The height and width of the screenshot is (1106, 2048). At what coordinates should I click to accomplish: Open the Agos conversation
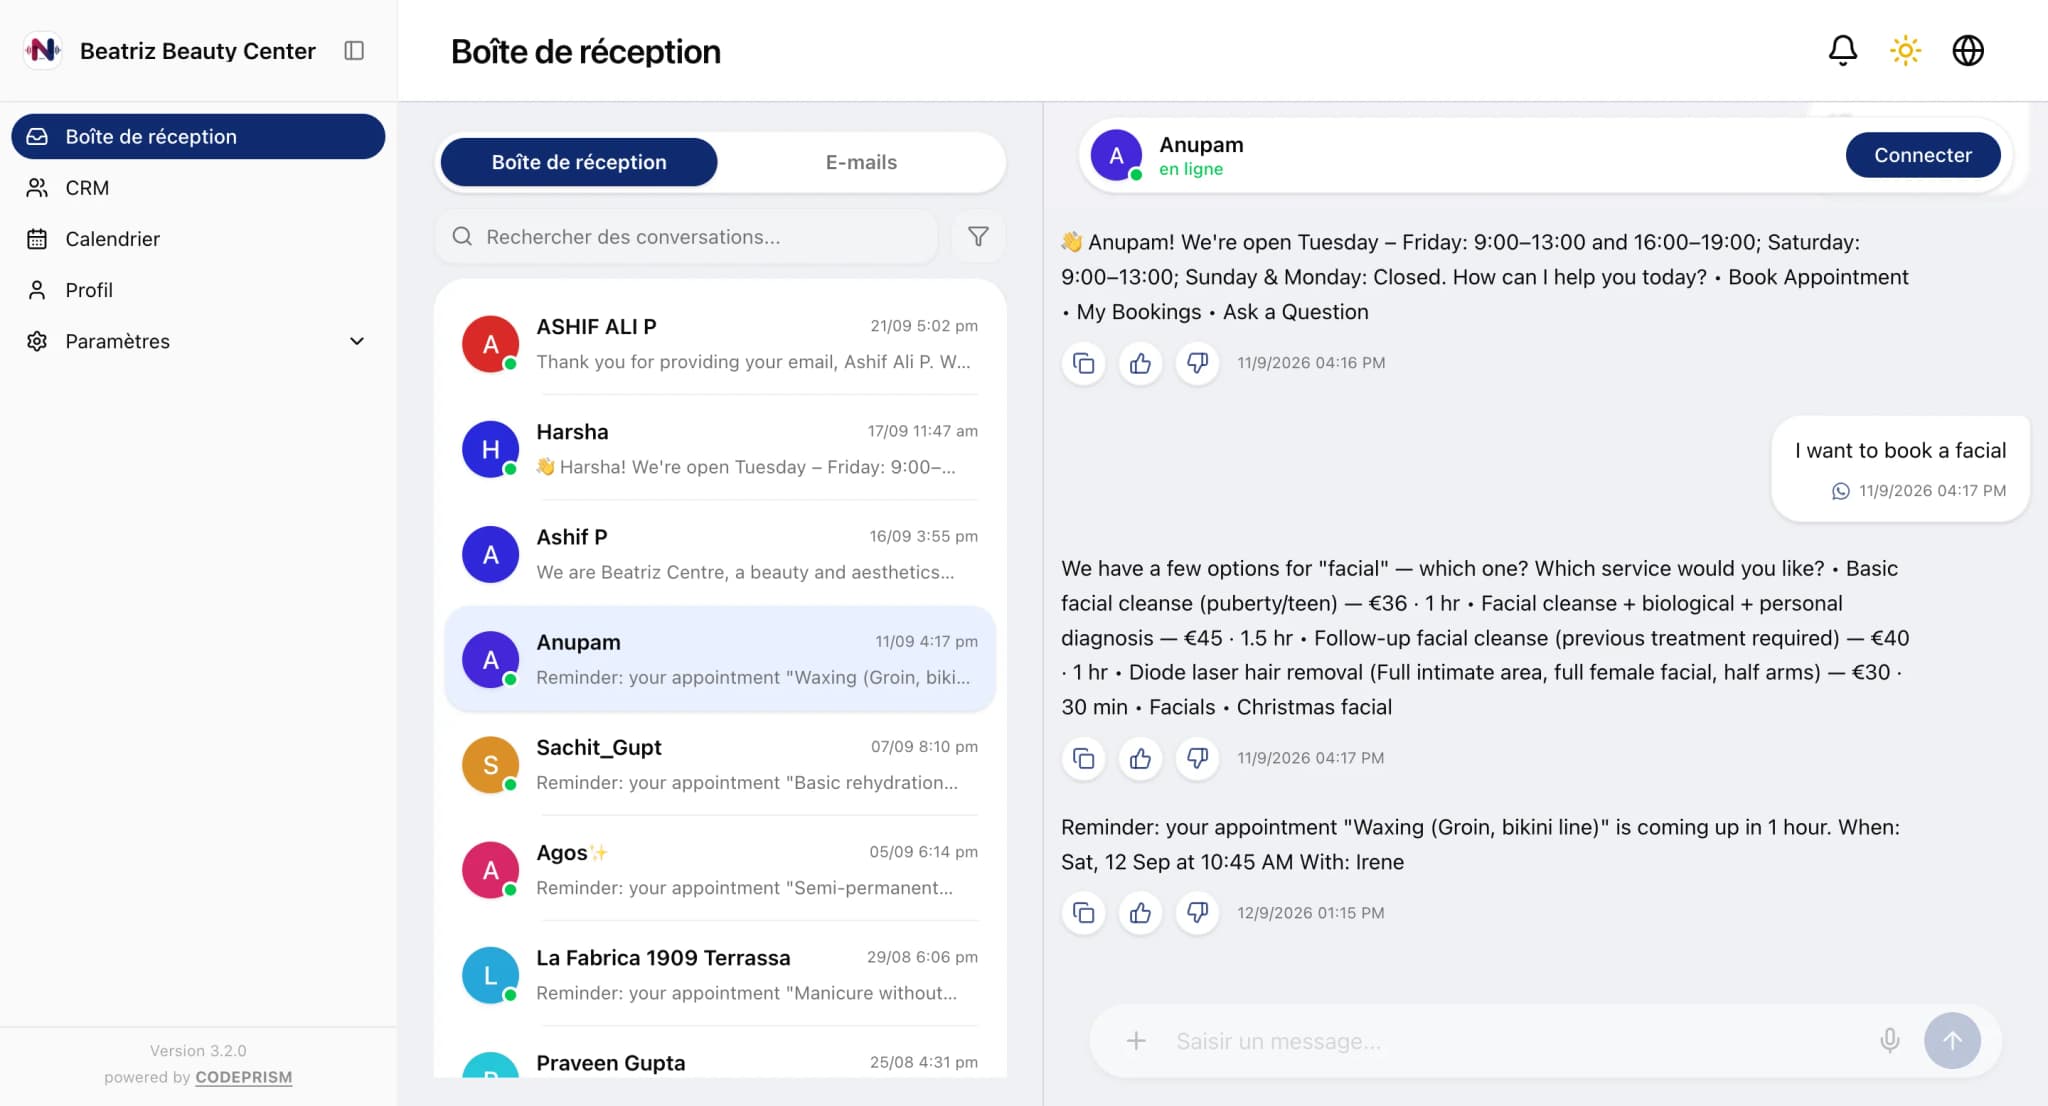[x=720, y=870]
